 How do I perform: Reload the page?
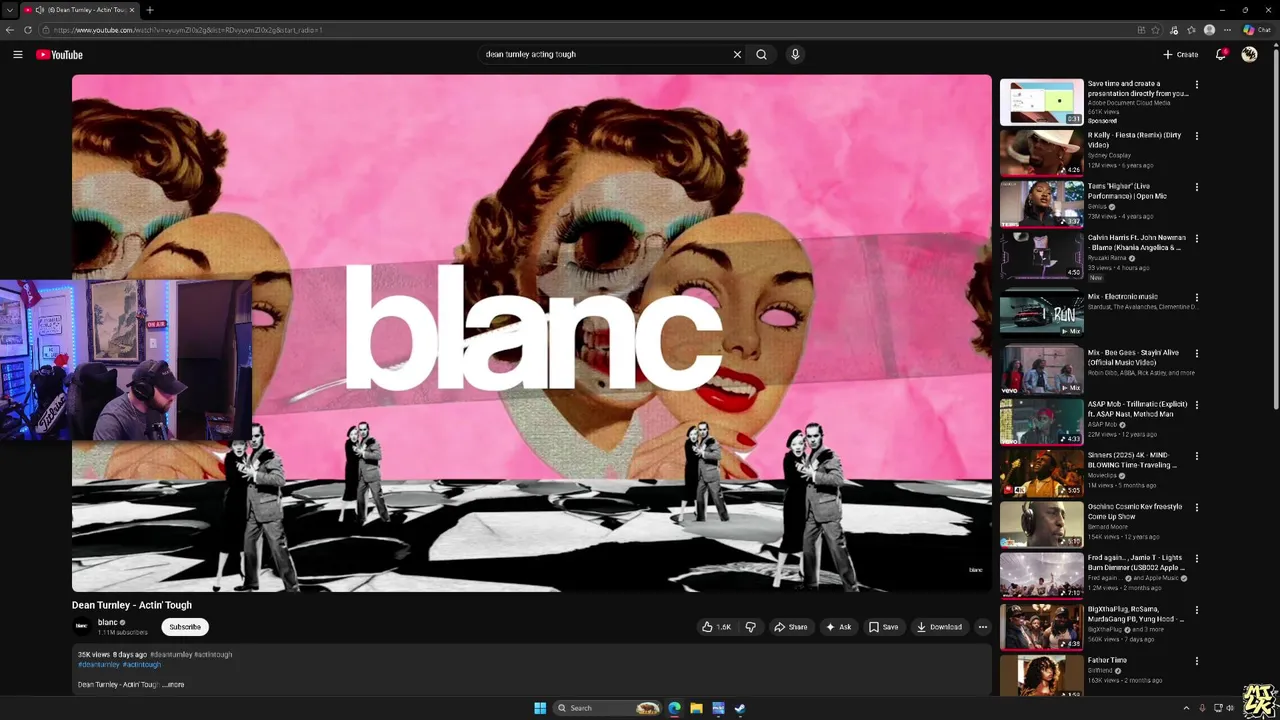27,30
